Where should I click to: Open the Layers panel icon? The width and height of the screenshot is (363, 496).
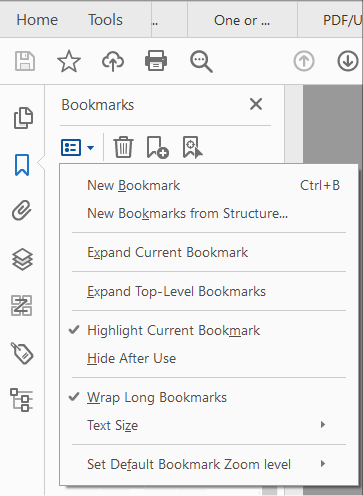pyautogui.click(x=22, y=259)
